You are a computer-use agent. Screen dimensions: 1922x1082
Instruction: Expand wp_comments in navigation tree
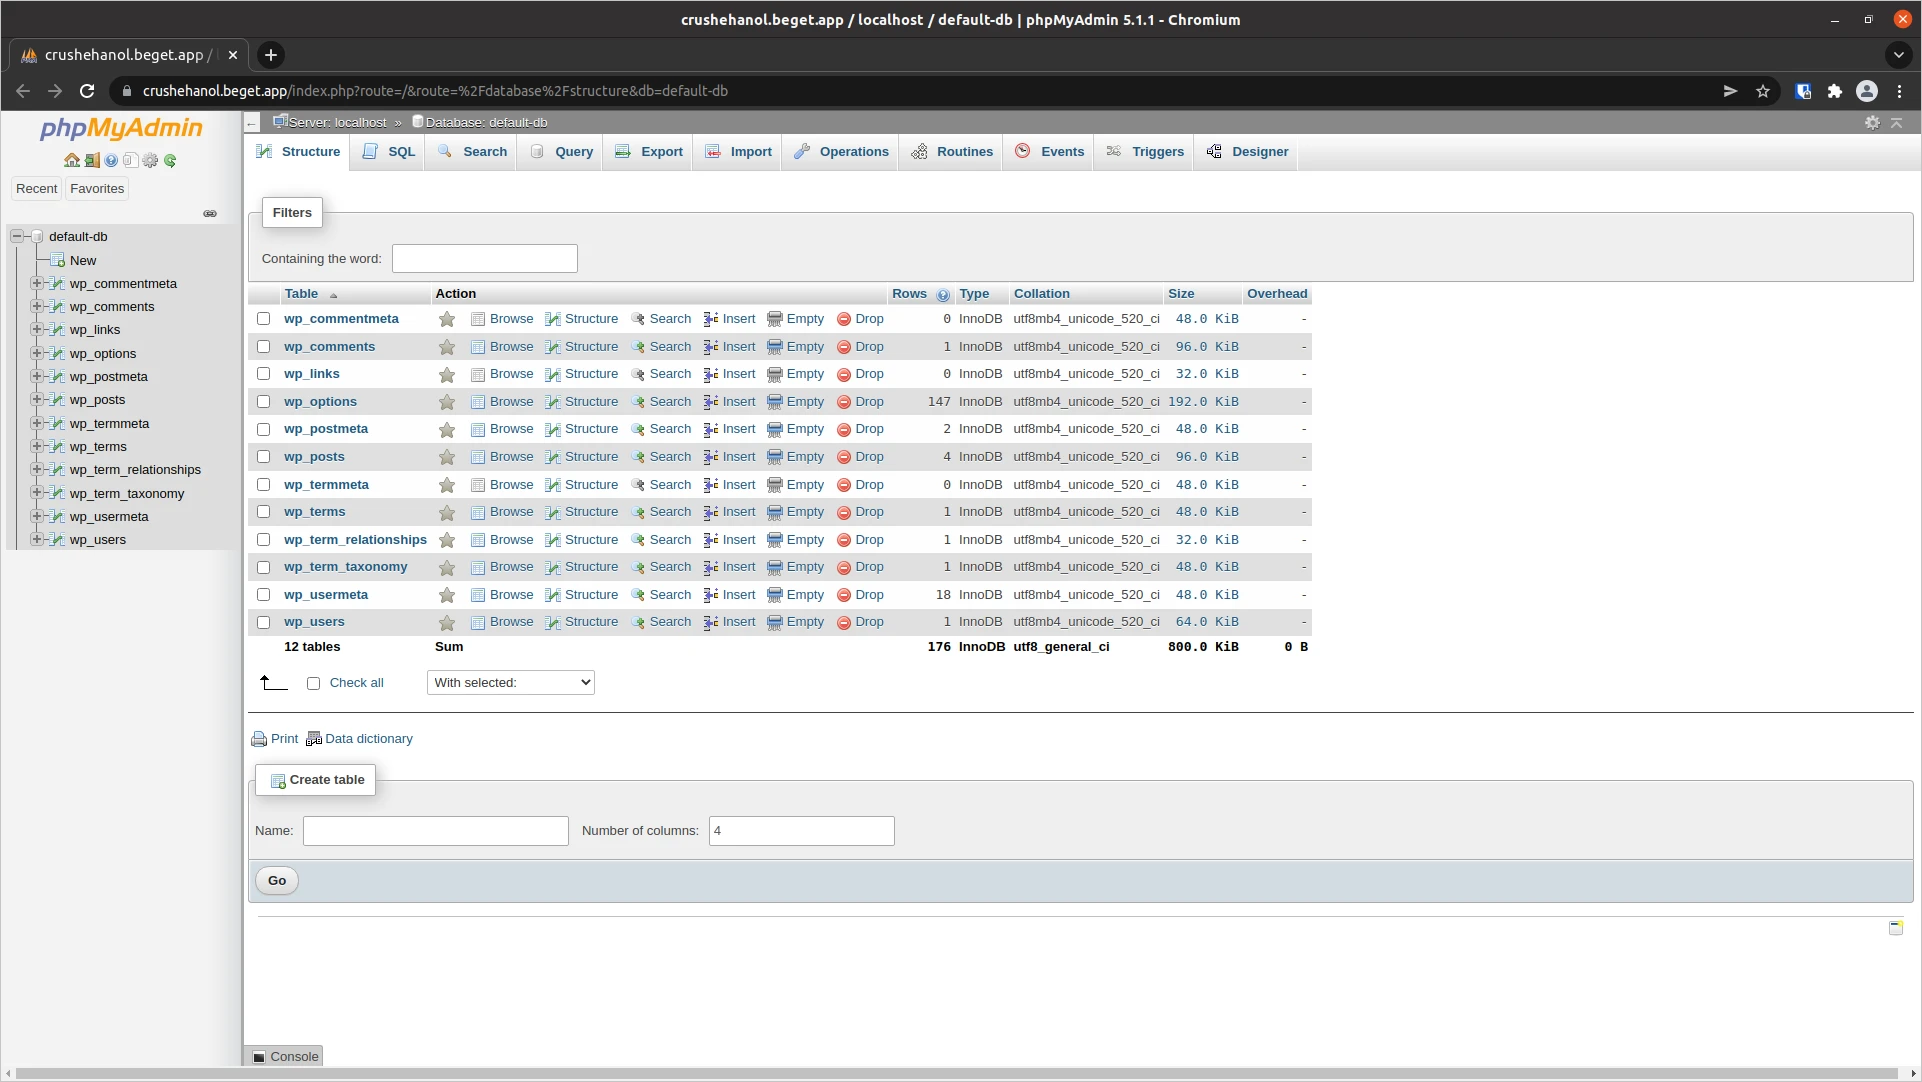coord(37,307)
